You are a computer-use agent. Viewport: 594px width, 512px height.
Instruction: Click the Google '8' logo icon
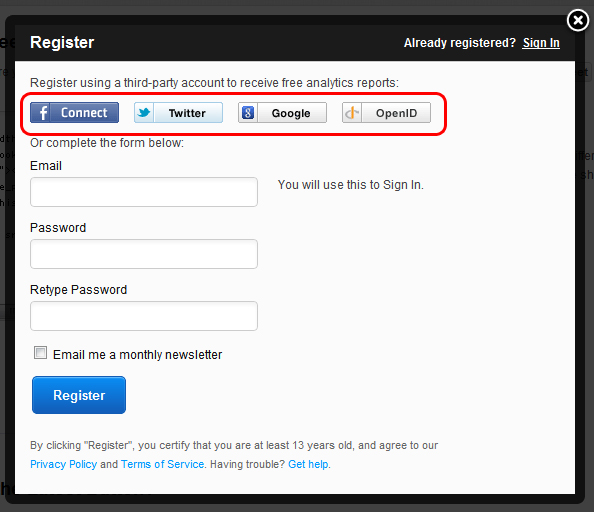click(248, 112)
